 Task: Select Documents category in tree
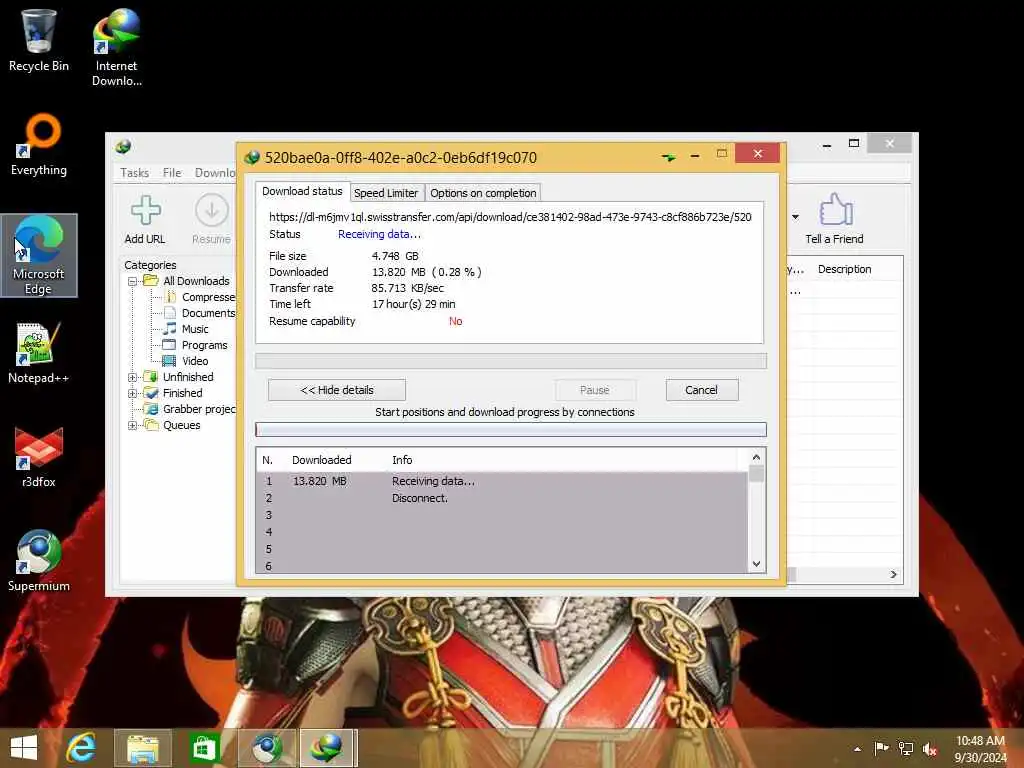pos(200,313)
